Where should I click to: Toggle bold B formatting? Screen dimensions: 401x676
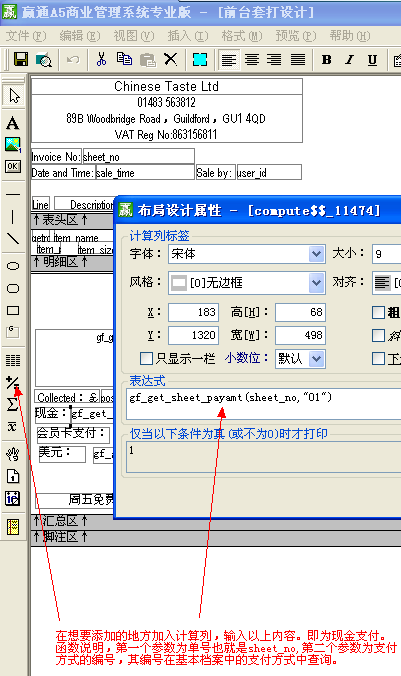tap(327, 59)
